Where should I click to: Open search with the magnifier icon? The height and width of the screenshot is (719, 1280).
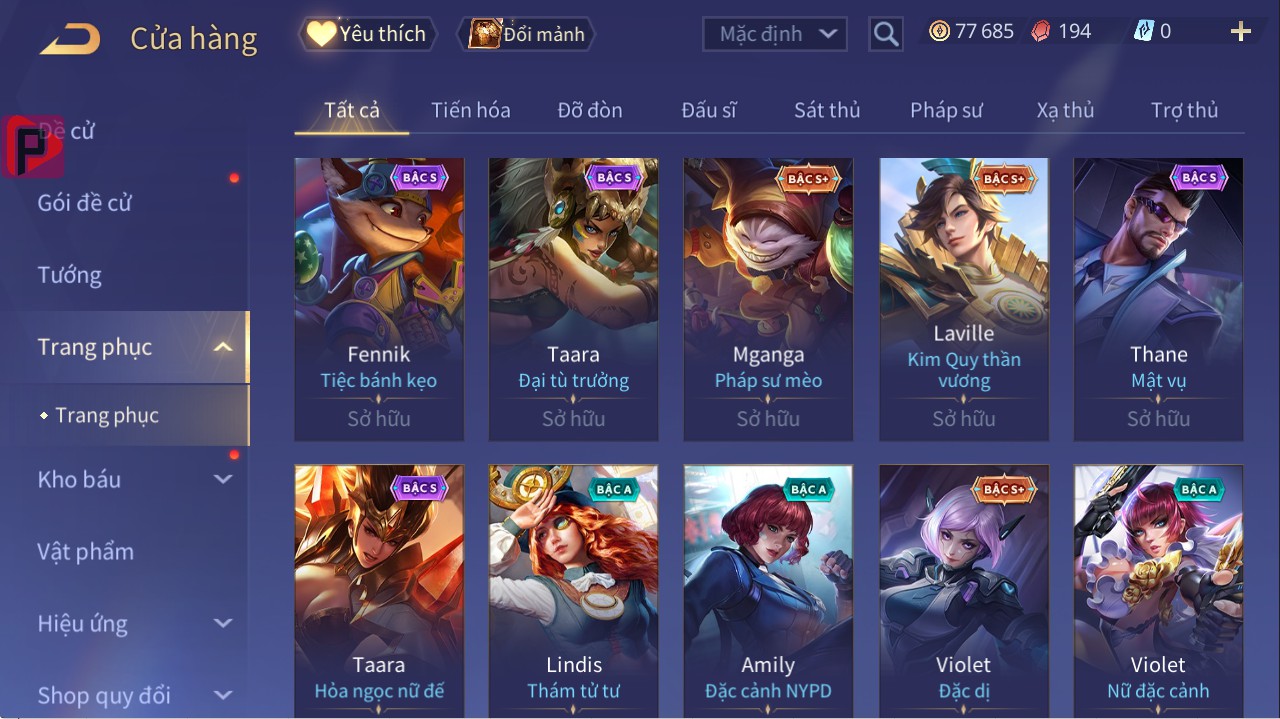click(x=886, y=34)
